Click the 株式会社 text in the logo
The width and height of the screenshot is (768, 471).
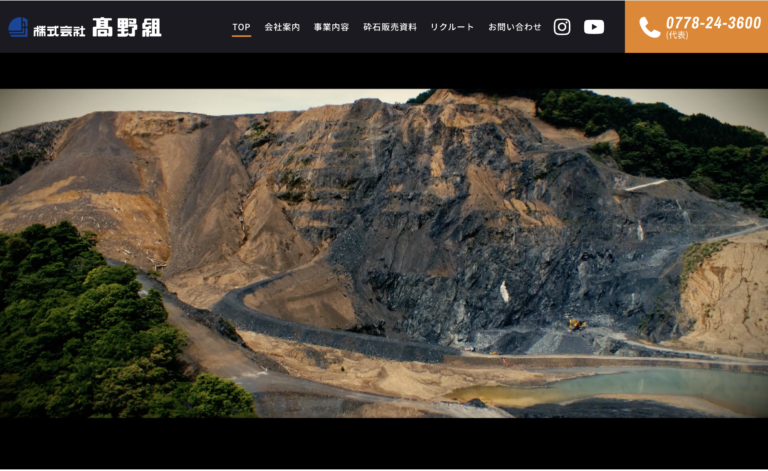pyautogui.click(x=58, y=29)
